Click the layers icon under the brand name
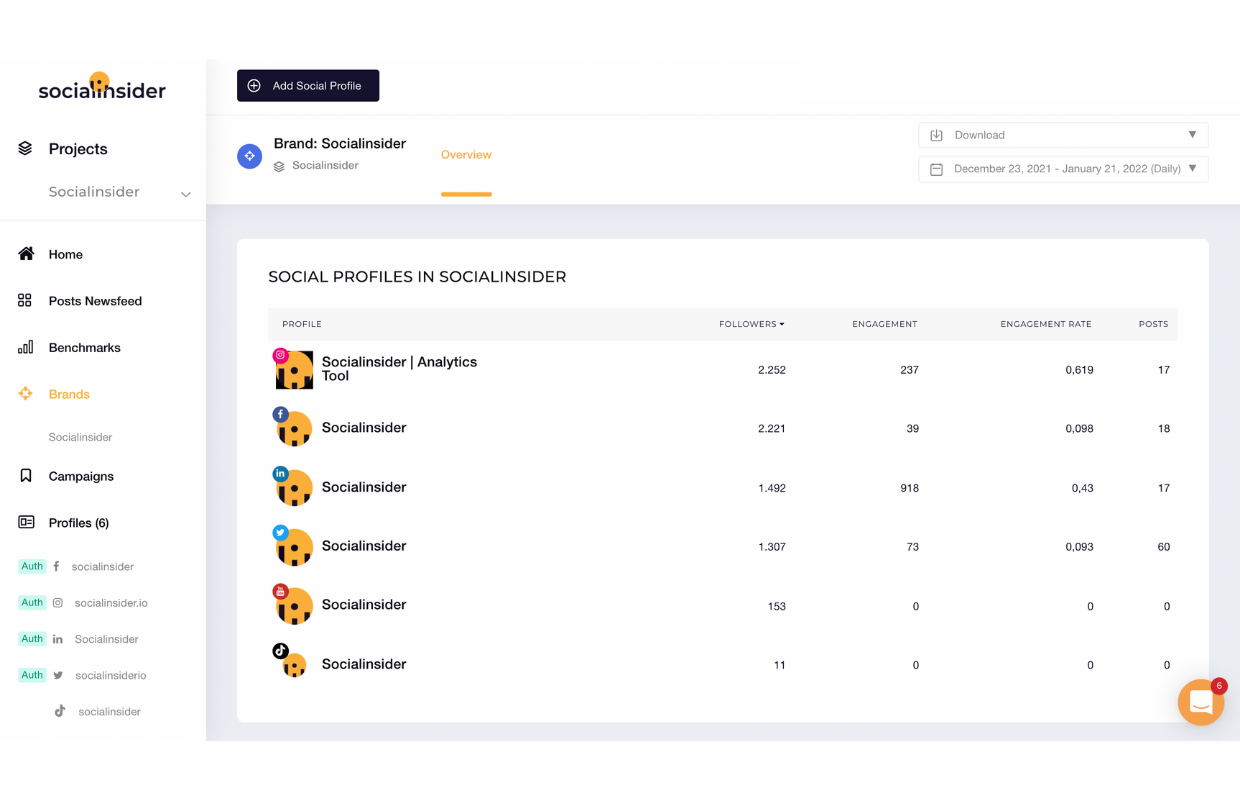This screenshot has width=1240, height=800. (280, 166)
